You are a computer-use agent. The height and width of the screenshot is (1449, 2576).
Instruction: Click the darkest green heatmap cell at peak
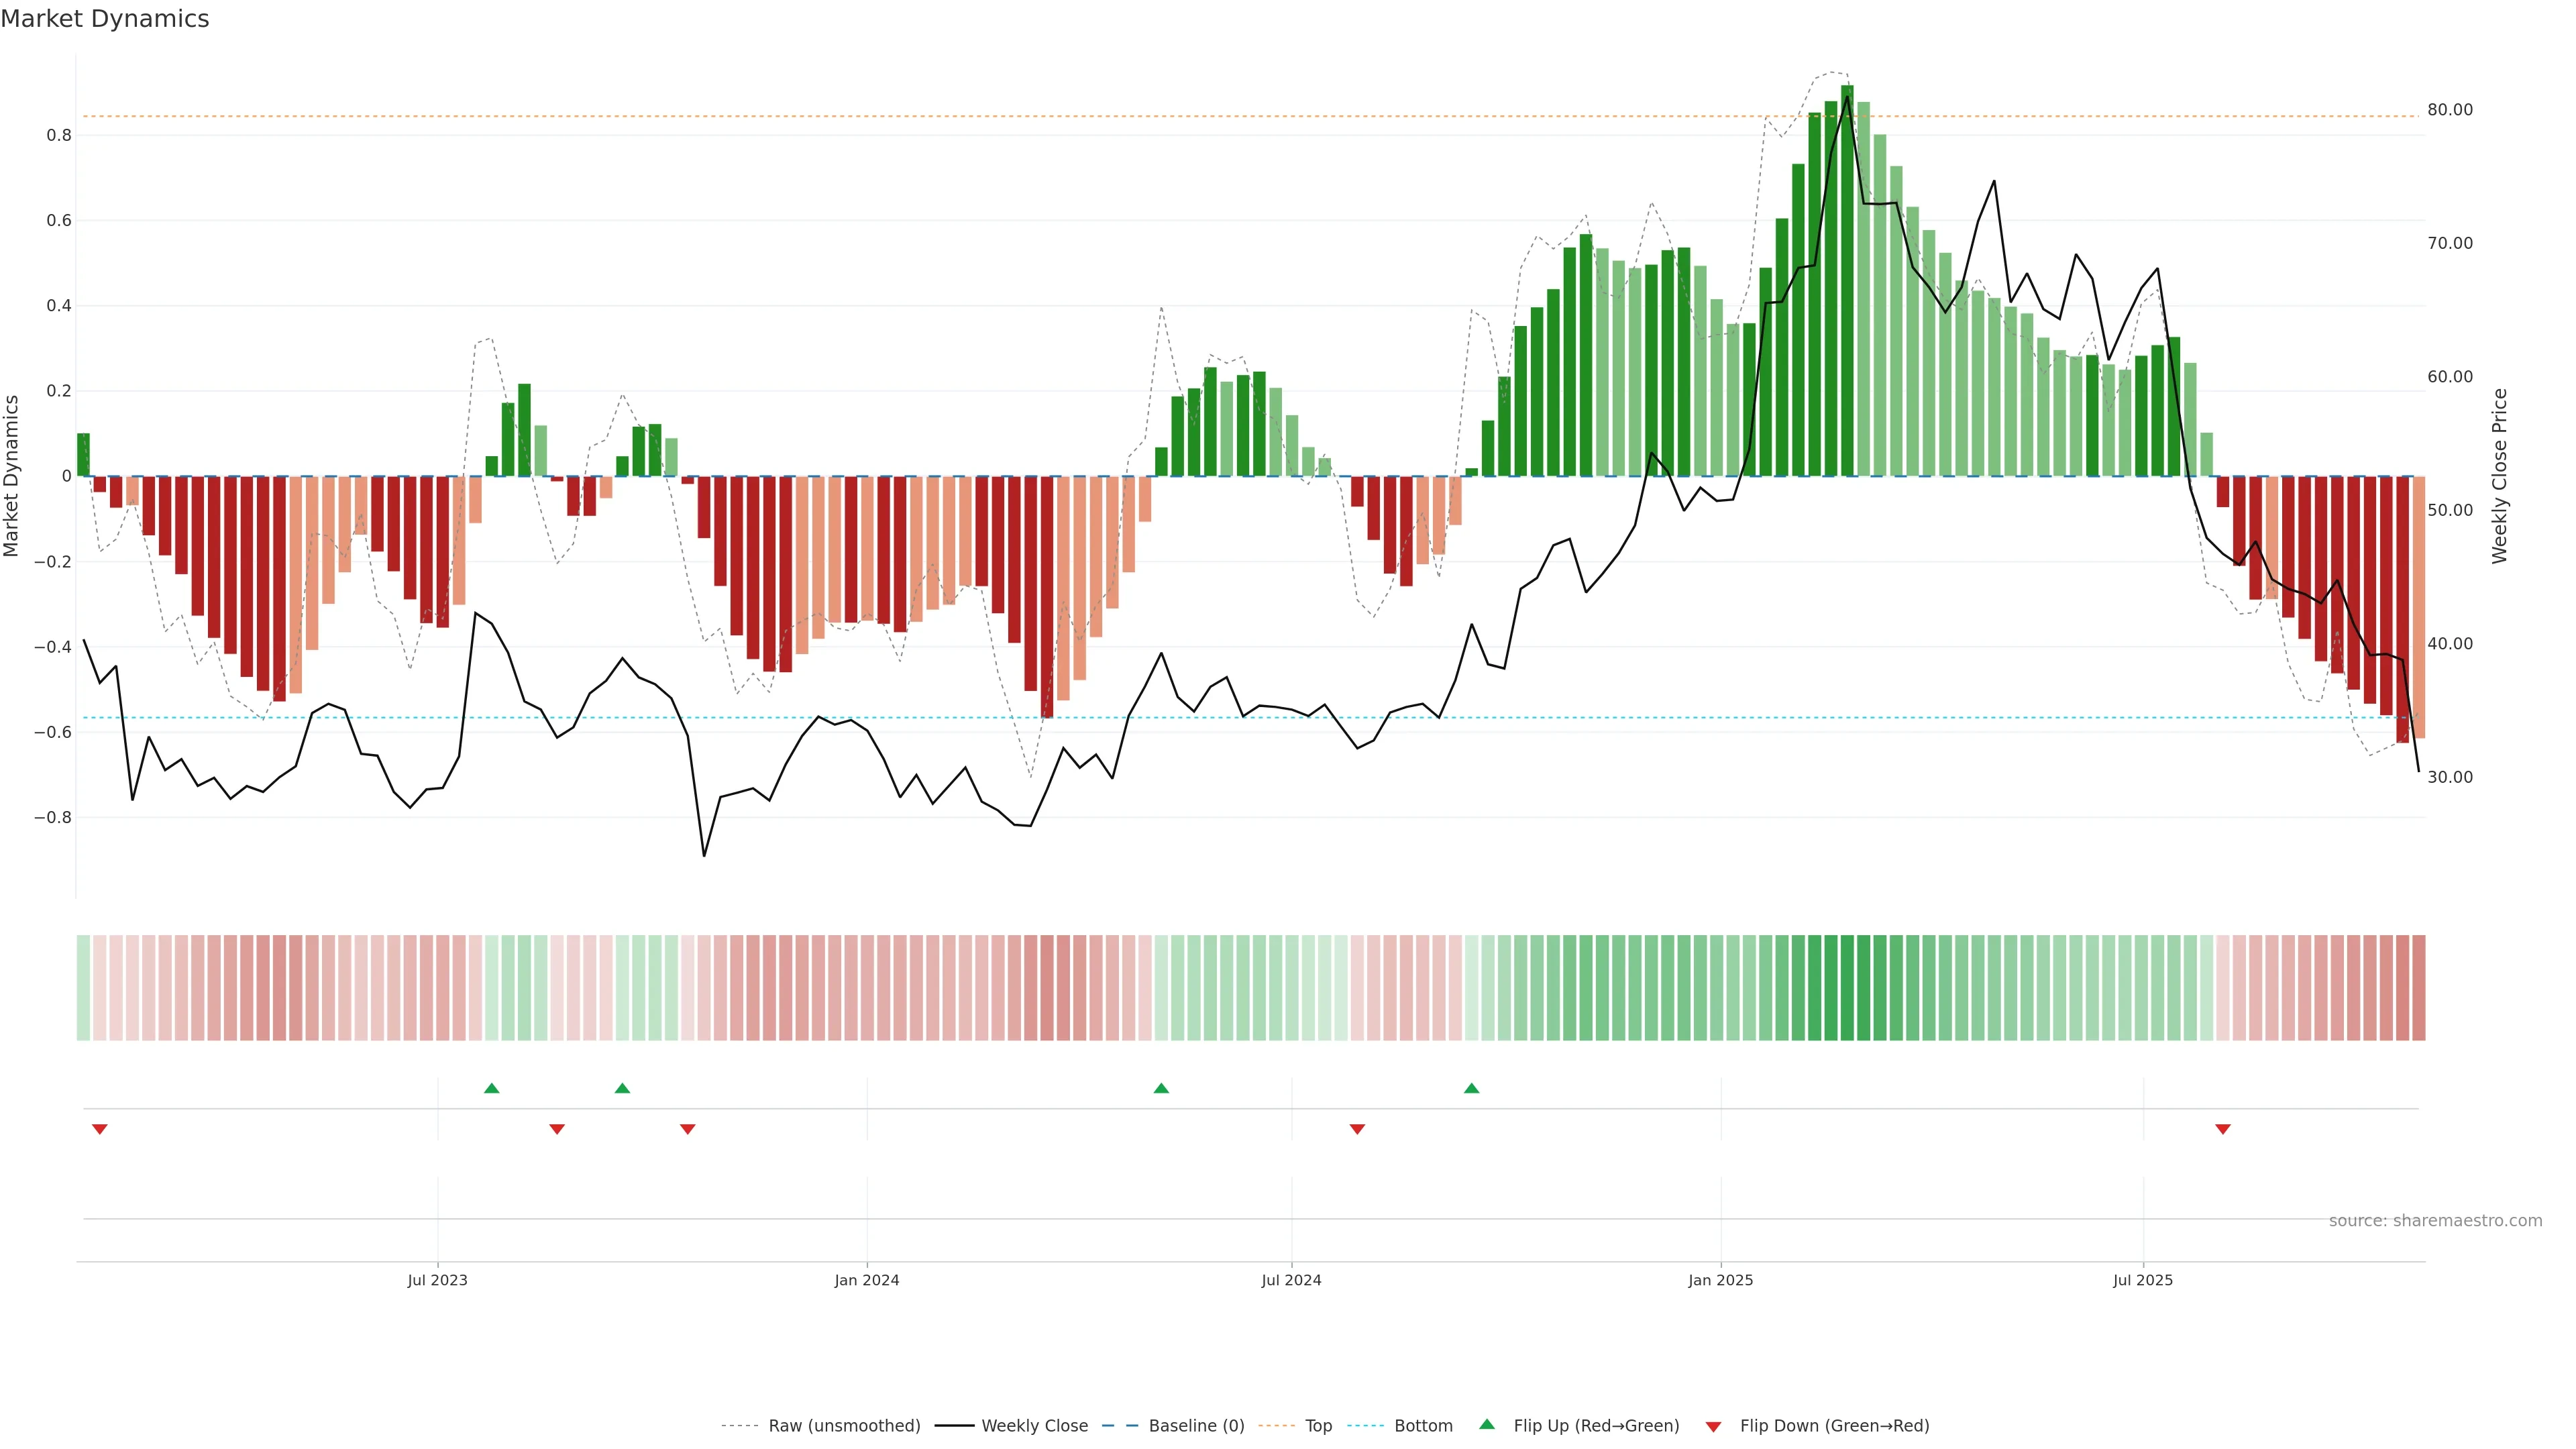1847,987
